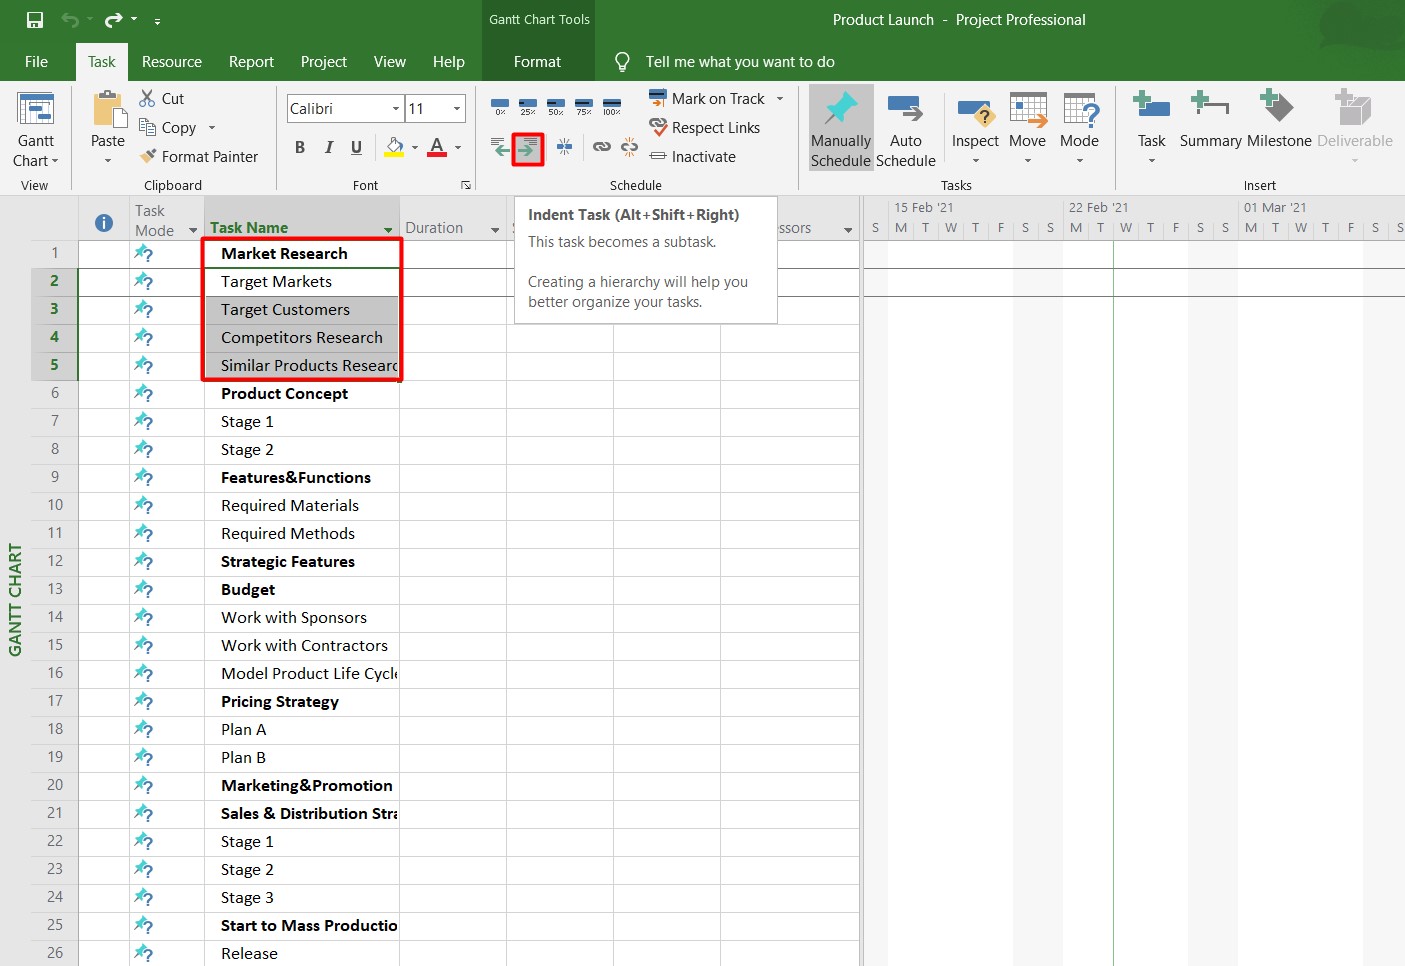Select the Format Painter

(200, 157)
